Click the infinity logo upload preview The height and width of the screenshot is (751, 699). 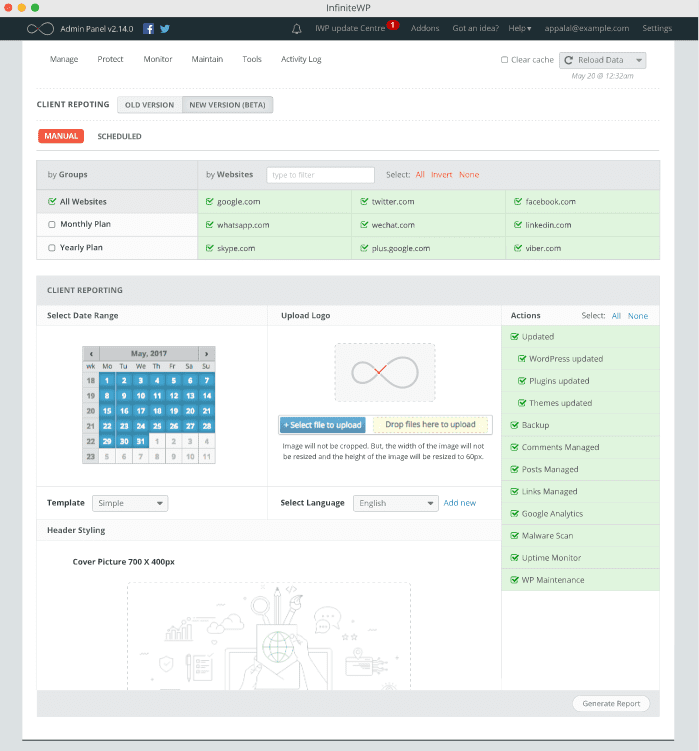point(384,372)
